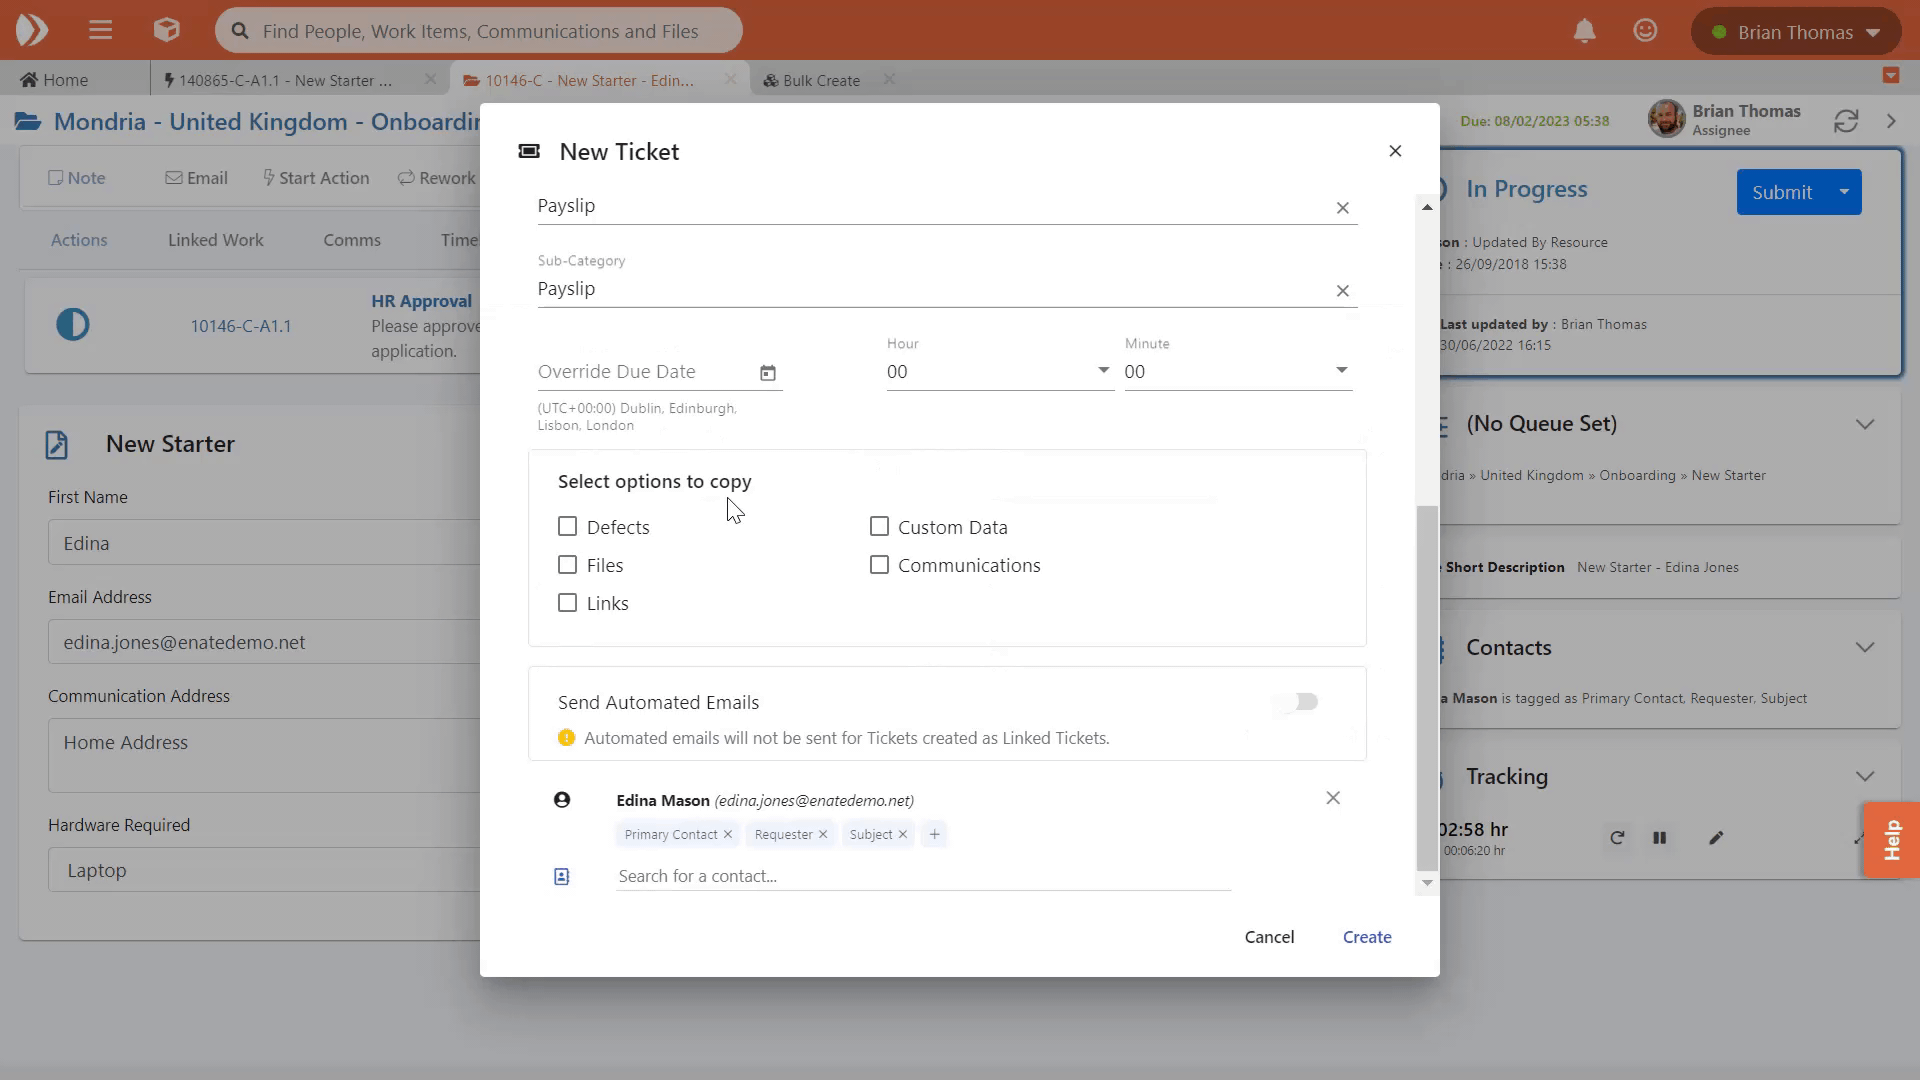Enable the Custom Data checkbox
The width and height of the screenshot is (1920, 1080).
879,527
